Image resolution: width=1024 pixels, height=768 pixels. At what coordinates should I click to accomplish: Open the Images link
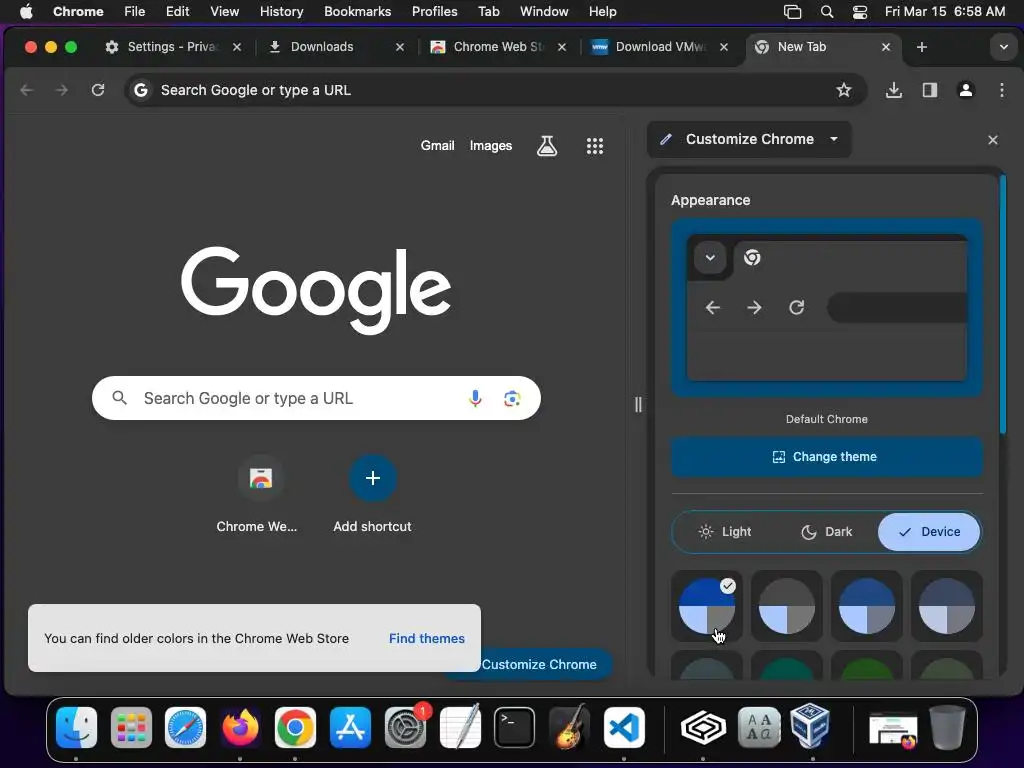(x=490, y=146)
